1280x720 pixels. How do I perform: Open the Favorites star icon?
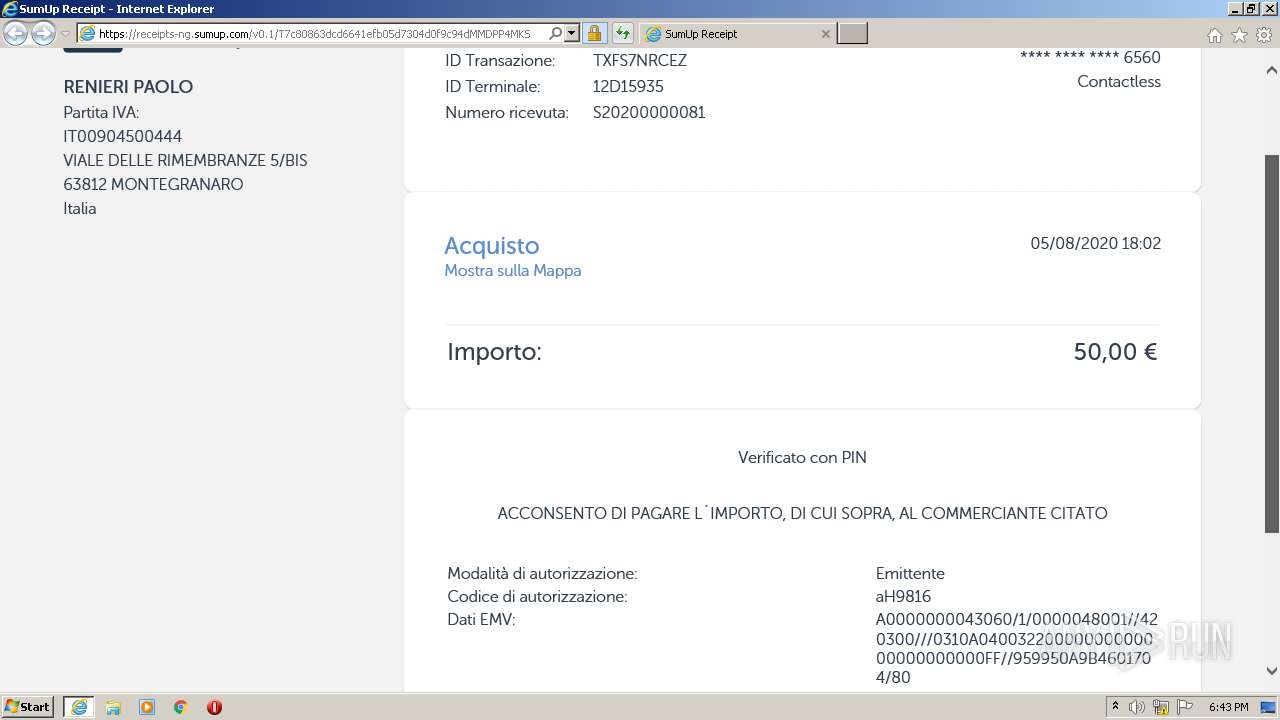(1239, 35)
